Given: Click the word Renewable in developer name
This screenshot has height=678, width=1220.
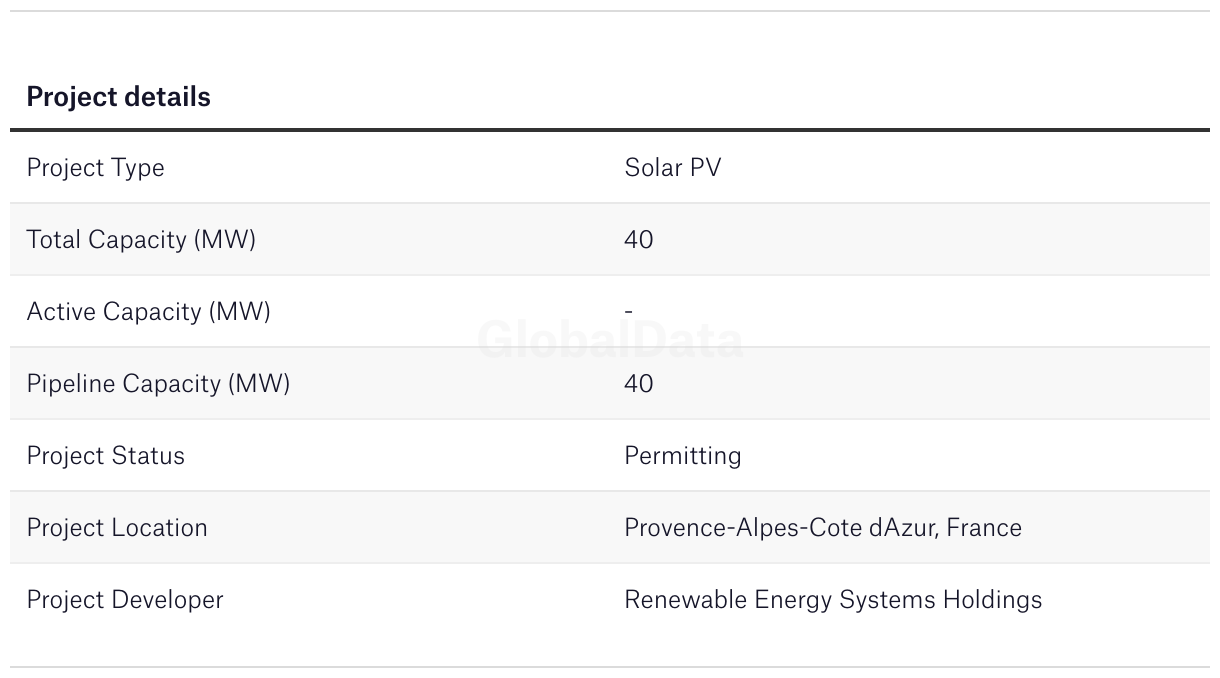Looking at the screenshot, I should point(685,600).
